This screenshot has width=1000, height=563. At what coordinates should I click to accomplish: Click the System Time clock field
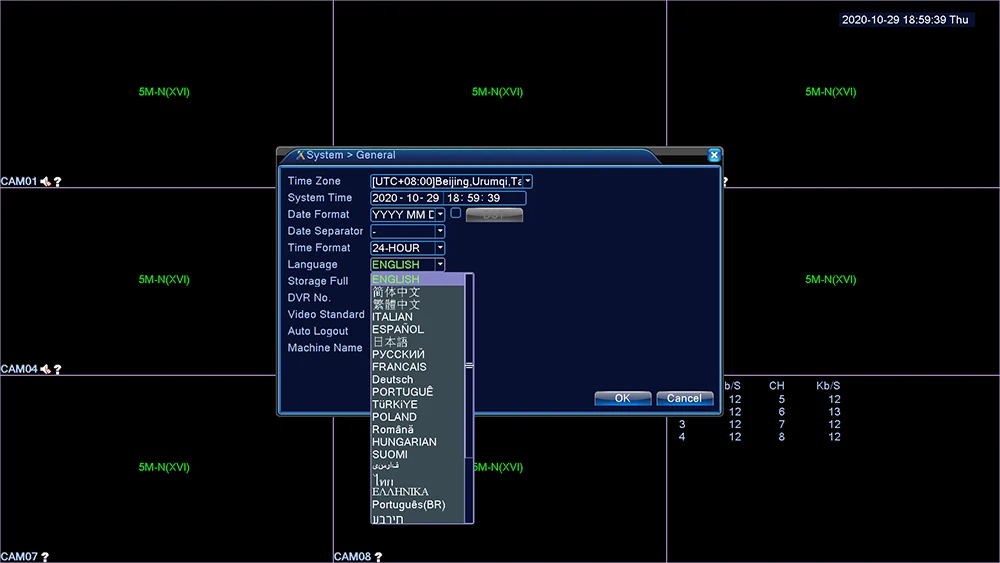(485, 198)
